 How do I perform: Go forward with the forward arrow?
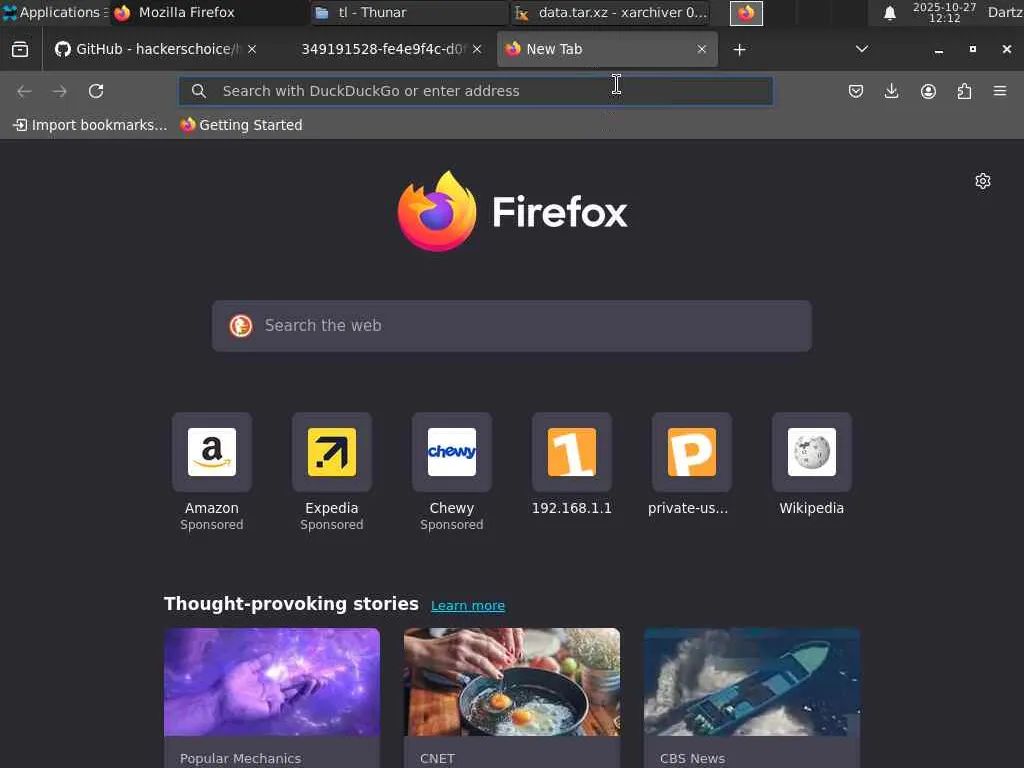pyautogui.click(x=59, y=91)
